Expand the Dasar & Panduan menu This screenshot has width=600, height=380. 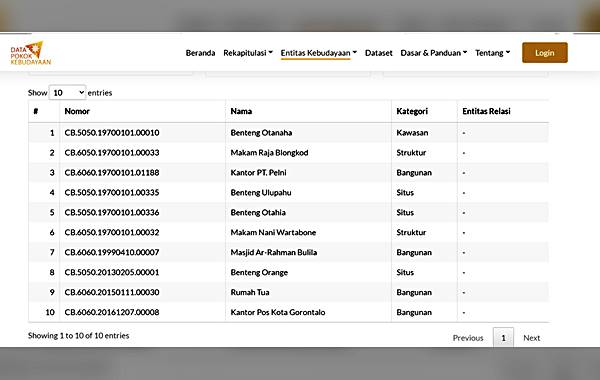pos(434,53)
